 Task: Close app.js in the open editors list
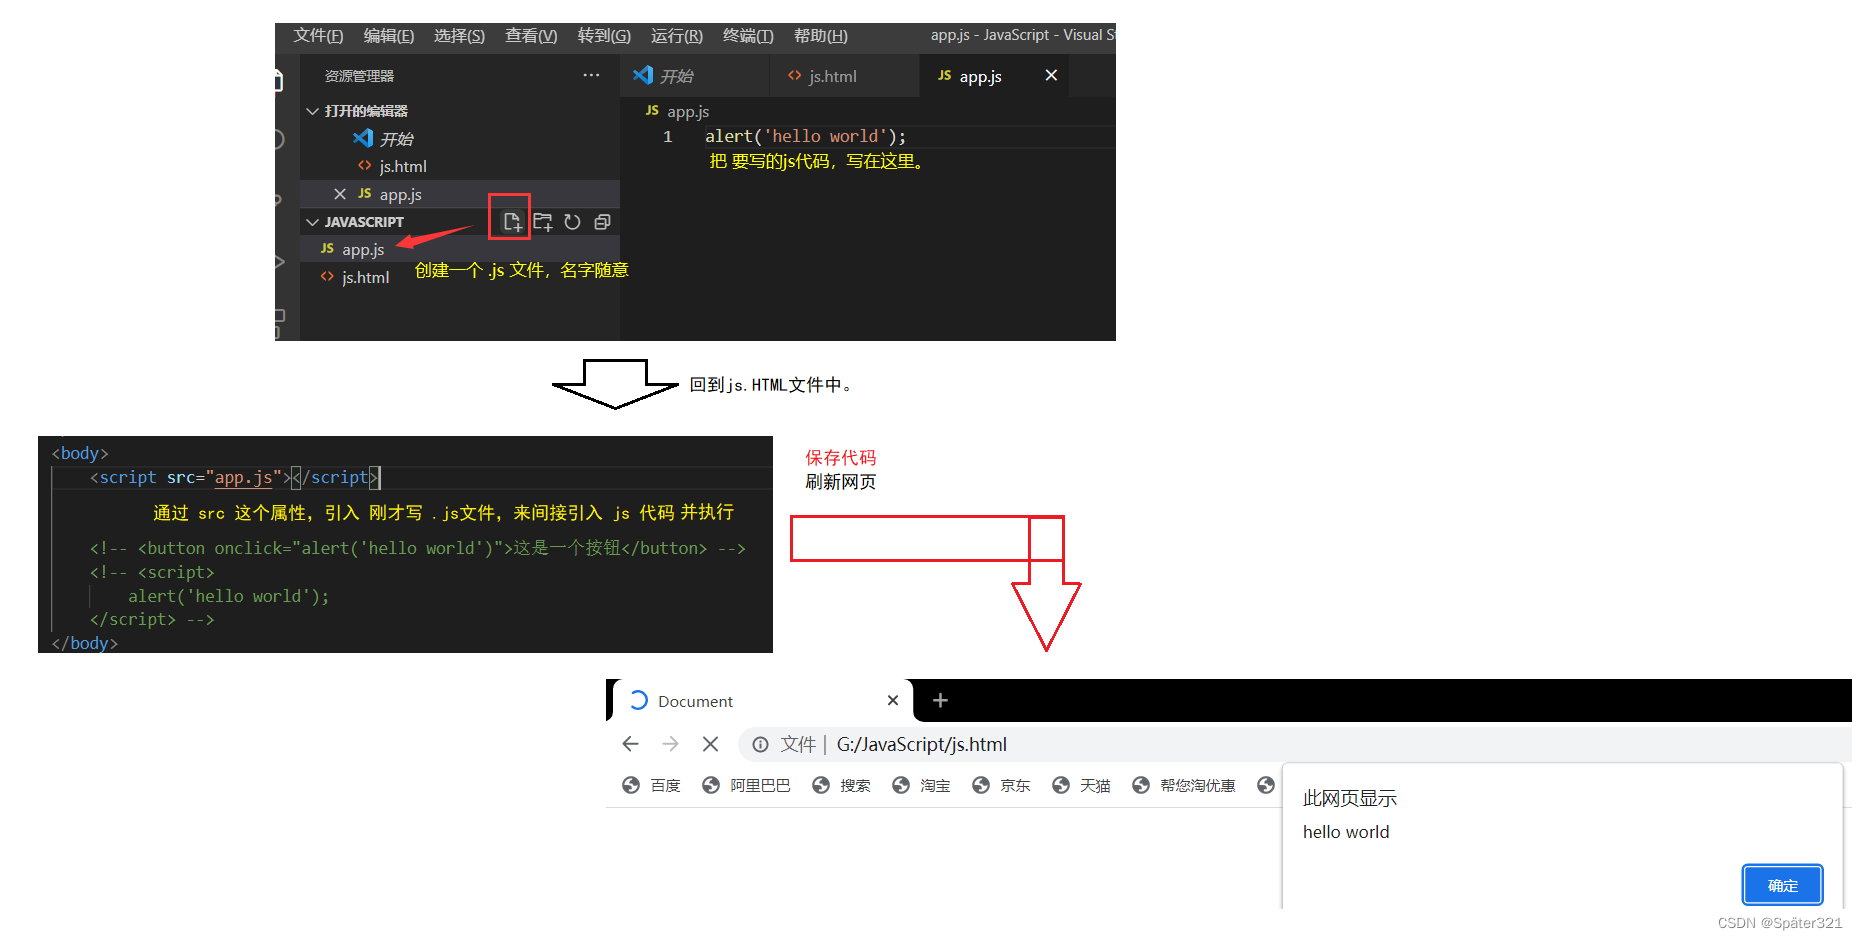coord(340,194)
